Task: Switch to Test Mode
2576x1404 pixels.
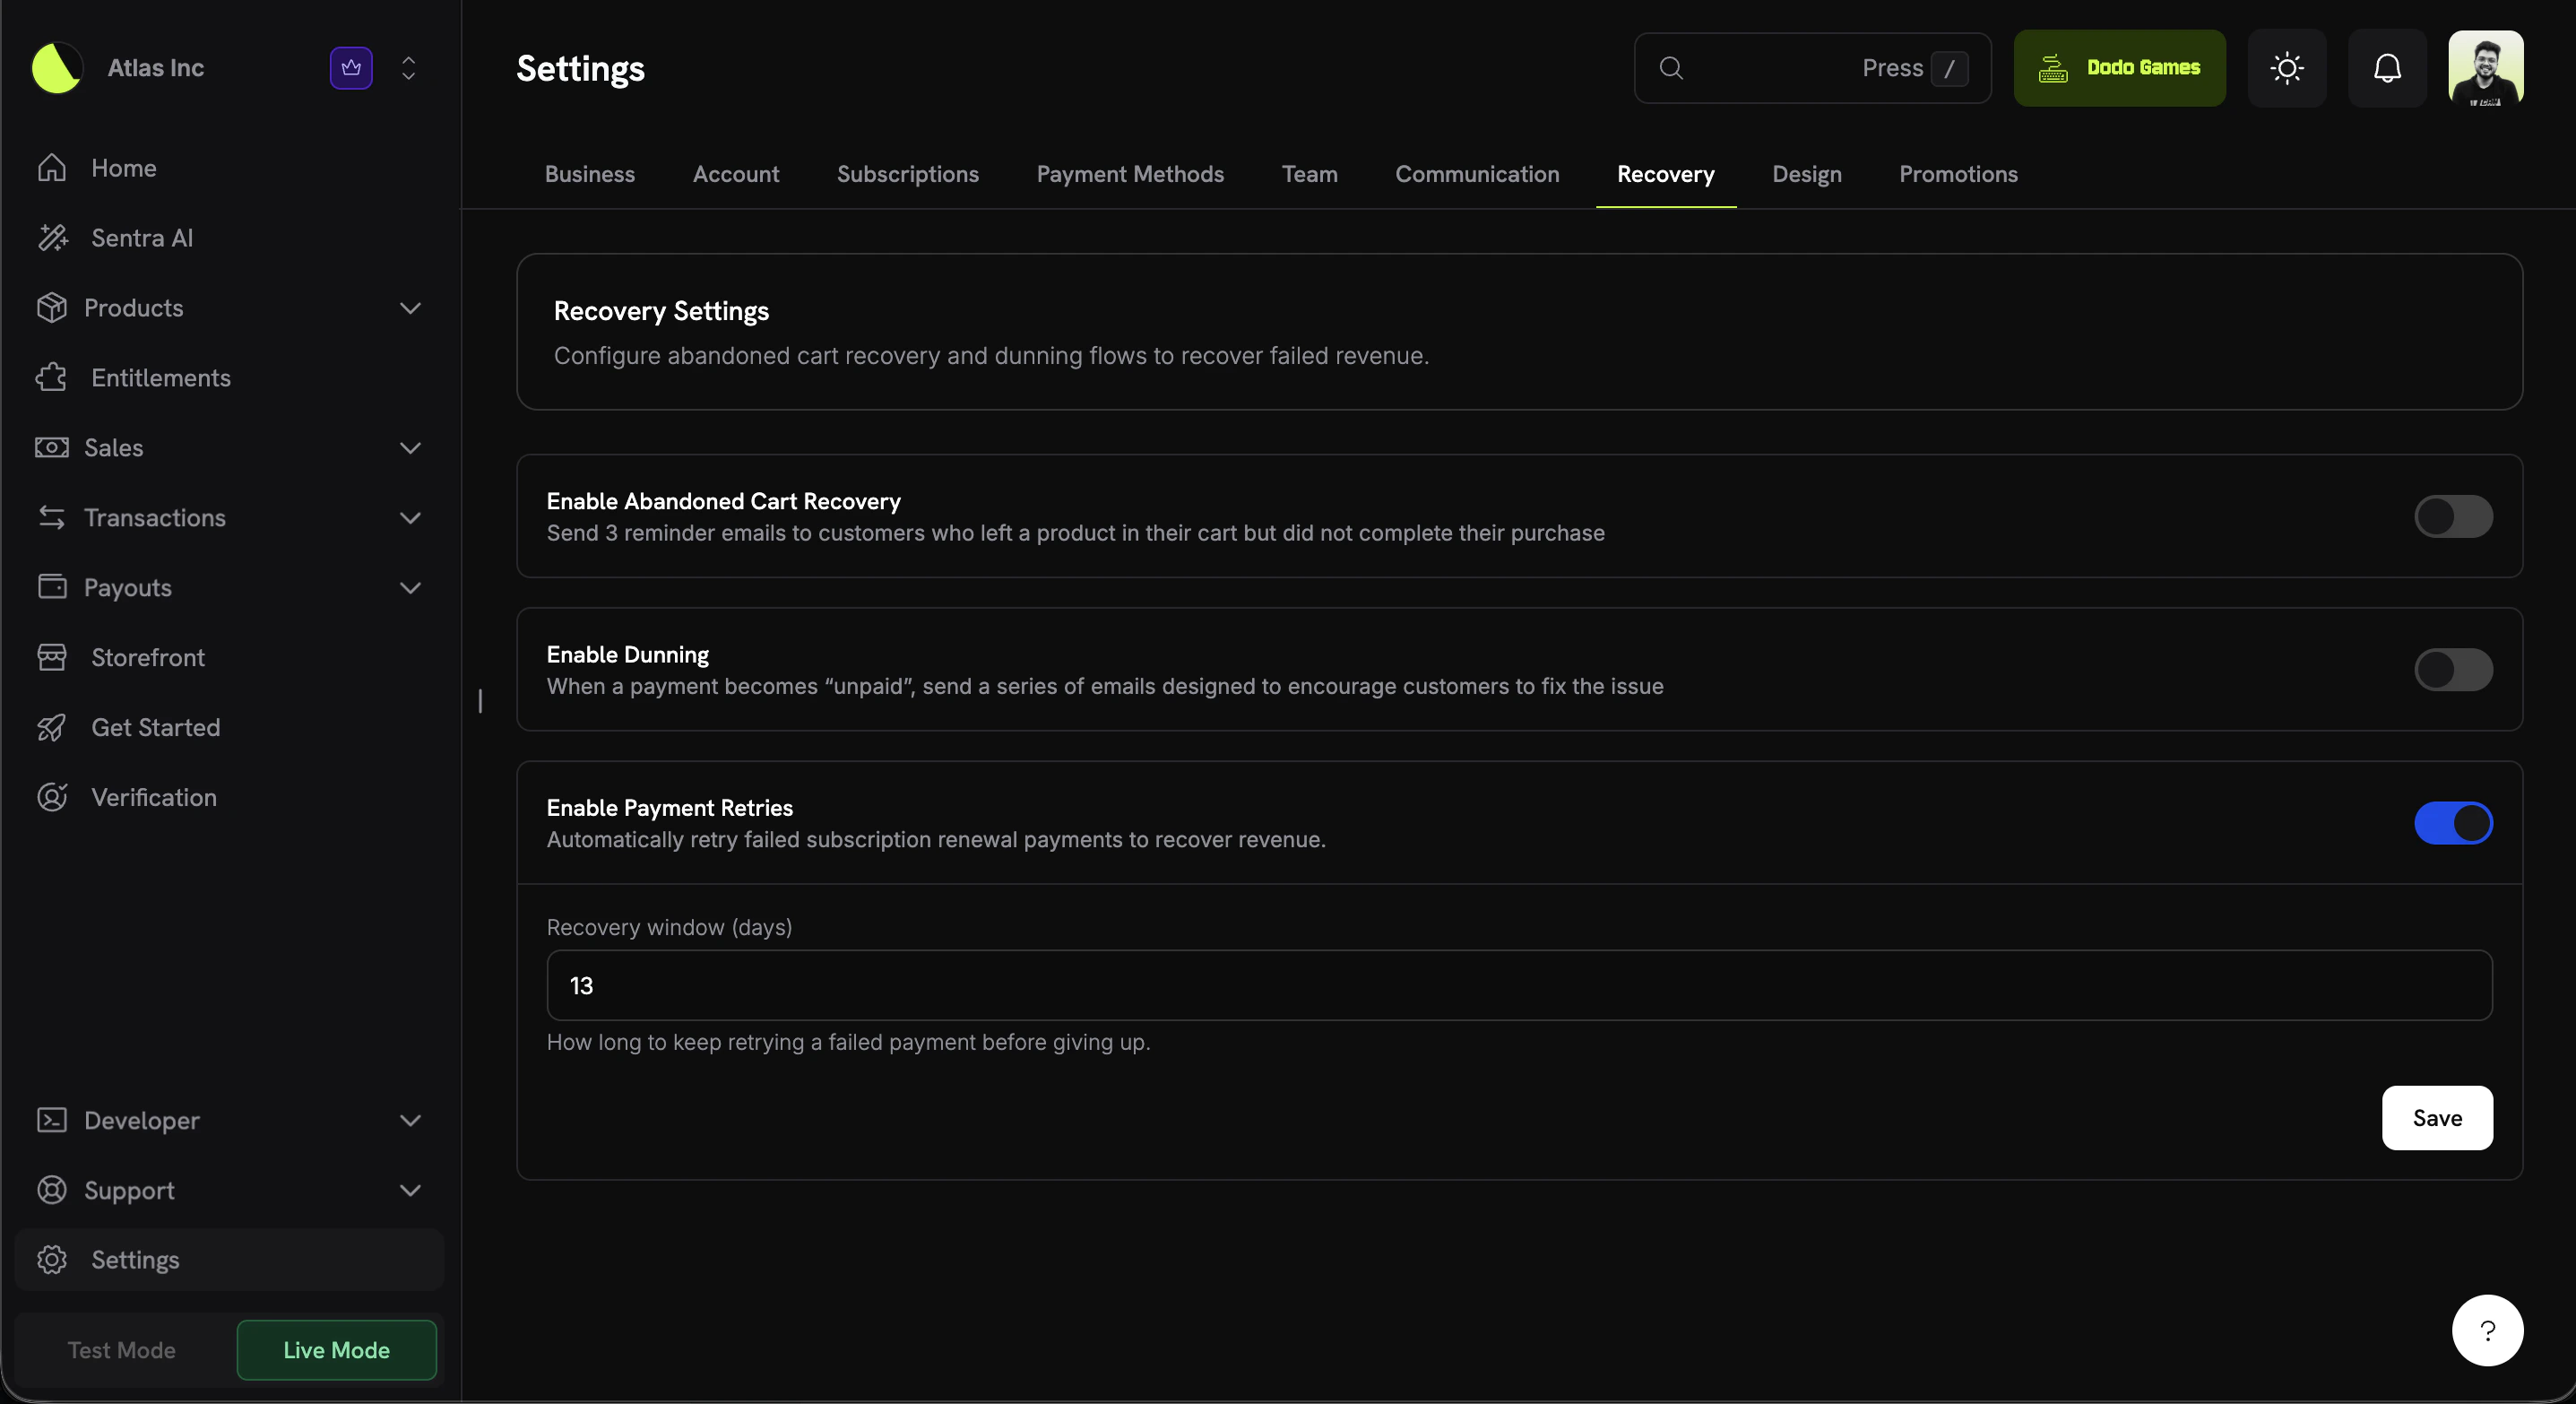Action: coord(121,1349)
